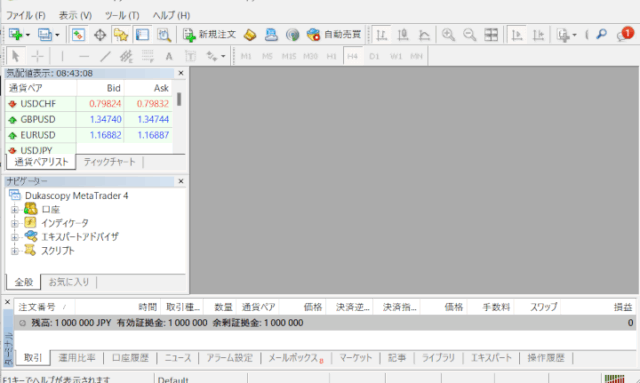This screenshot has width=640, height=383.
Task: Select the M1 timeframe button
Action: pyautogui.click(x=246, y=56)
